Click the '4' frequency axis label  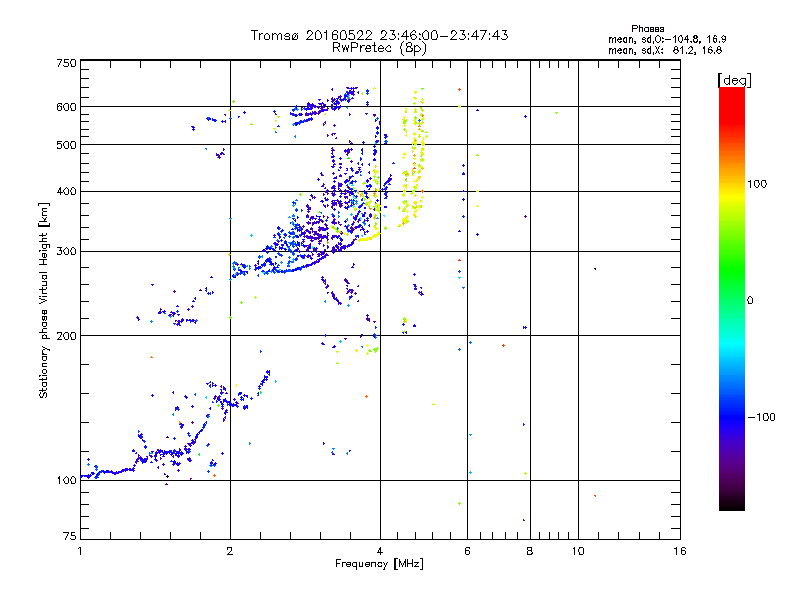point(380,551)
